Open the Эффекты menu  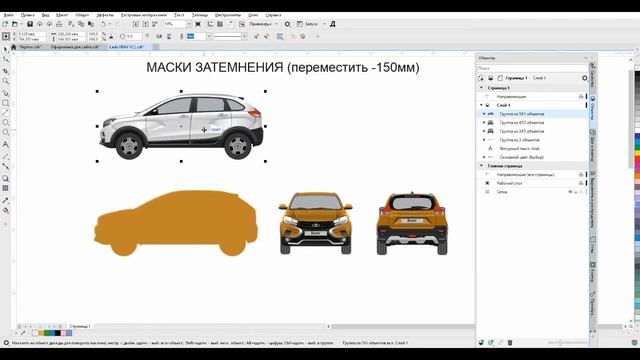coord(105,15)
